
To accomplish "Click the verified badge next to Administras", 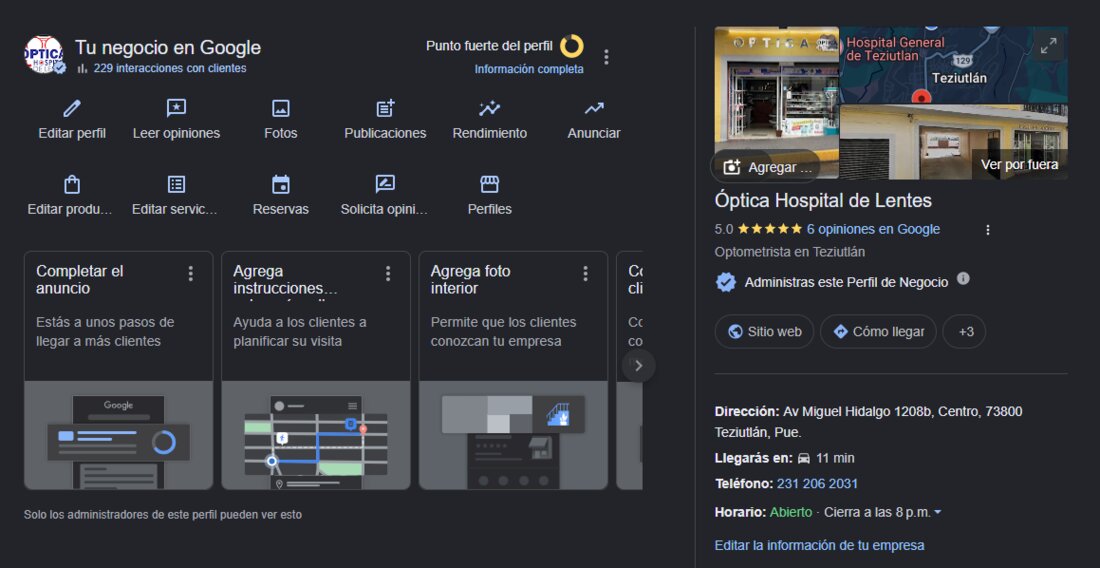I will [x=725, y=283].
